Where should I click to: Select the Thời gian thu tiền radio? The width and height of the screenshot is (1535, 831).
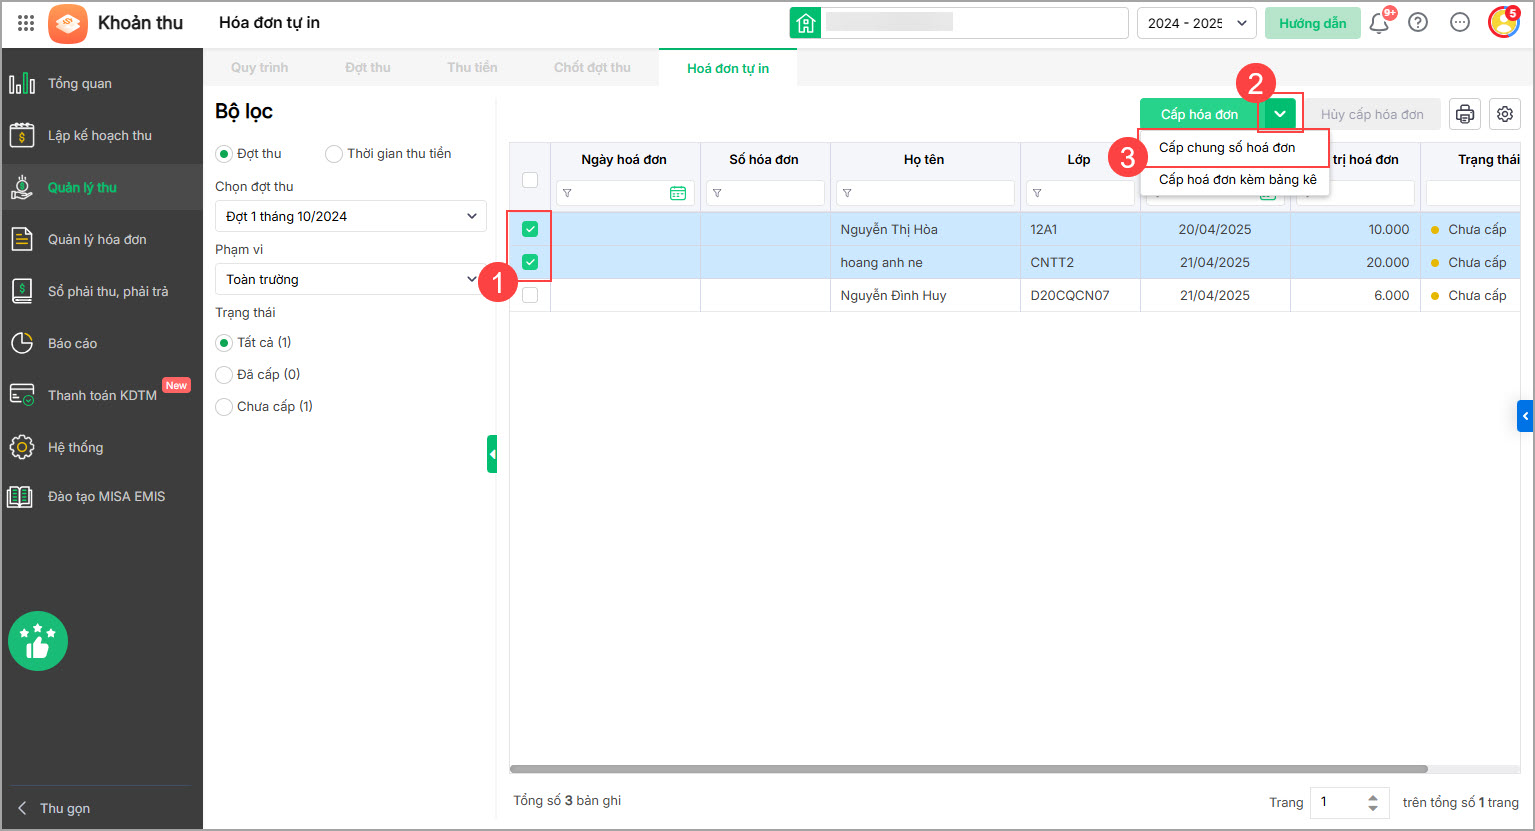[x=334, y=154]
